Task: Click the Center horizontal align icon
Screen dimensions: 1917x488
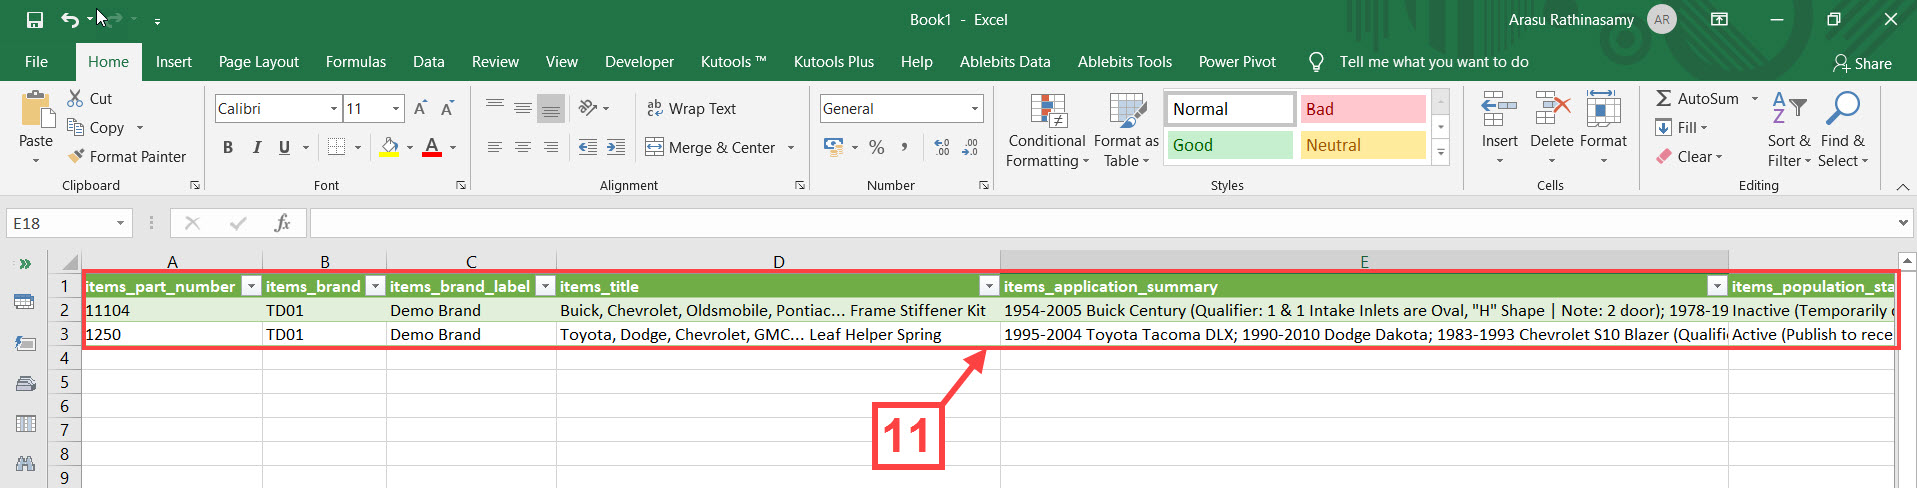Action: click(523, 147)
